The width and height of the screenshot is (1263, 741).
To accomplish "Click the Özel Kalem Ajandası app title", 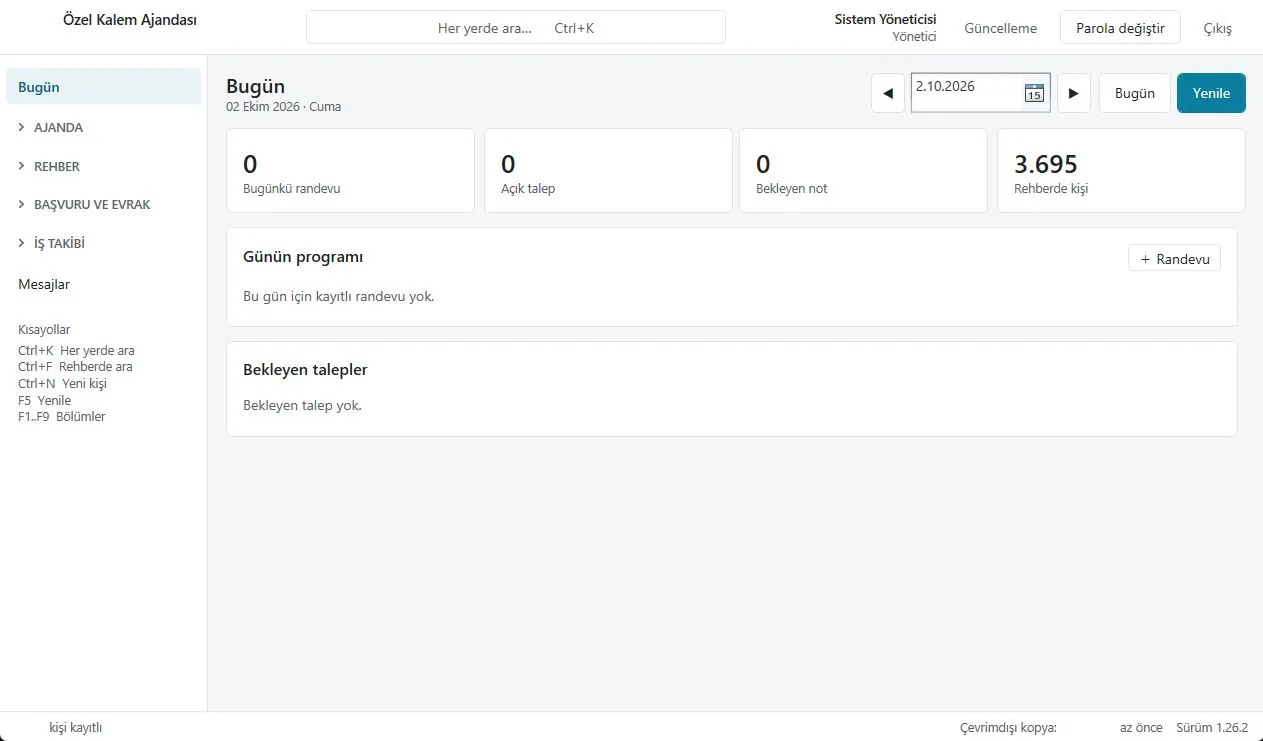I will (x=129, y=20).
